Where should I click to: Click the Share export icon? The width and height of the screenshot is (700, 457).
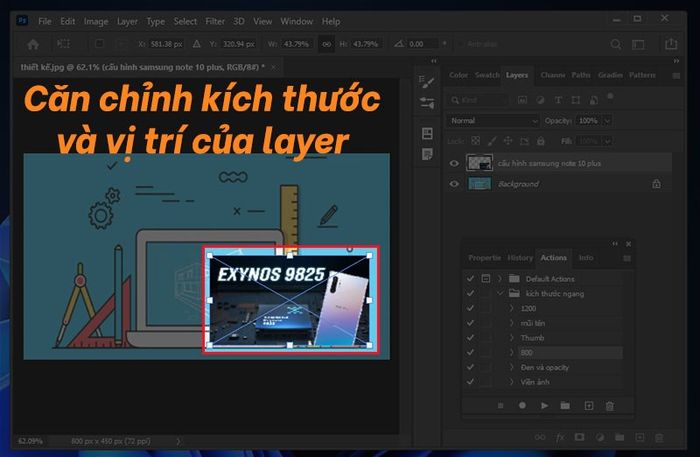(671, 44)
